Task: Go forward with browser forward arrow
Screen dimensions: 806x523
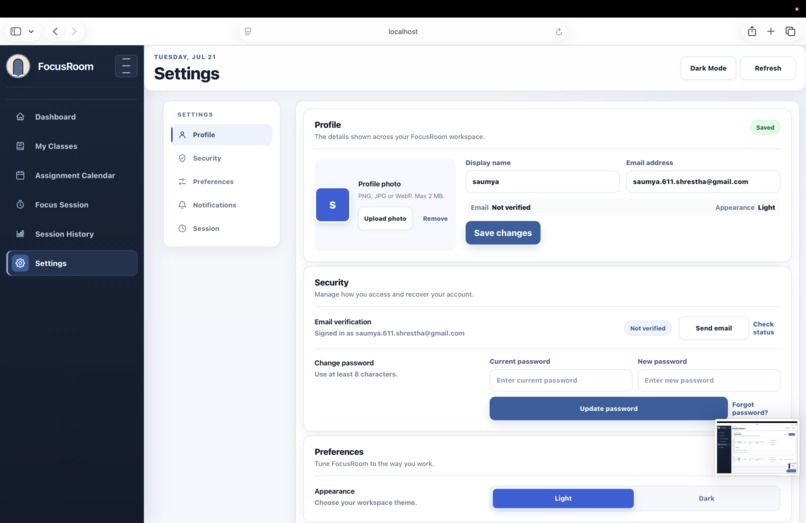Action: tap(74, 31)
